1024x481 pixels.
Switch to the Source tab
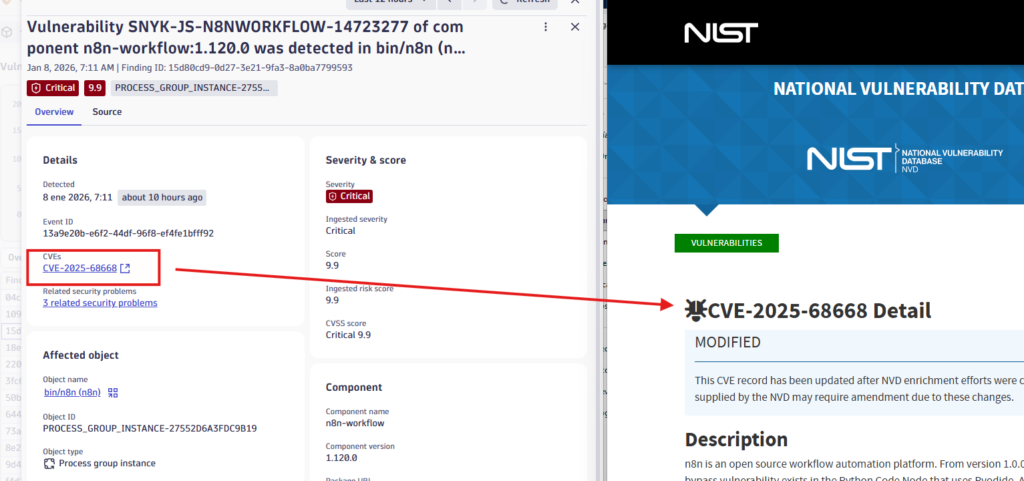click(x=107, y=112)
